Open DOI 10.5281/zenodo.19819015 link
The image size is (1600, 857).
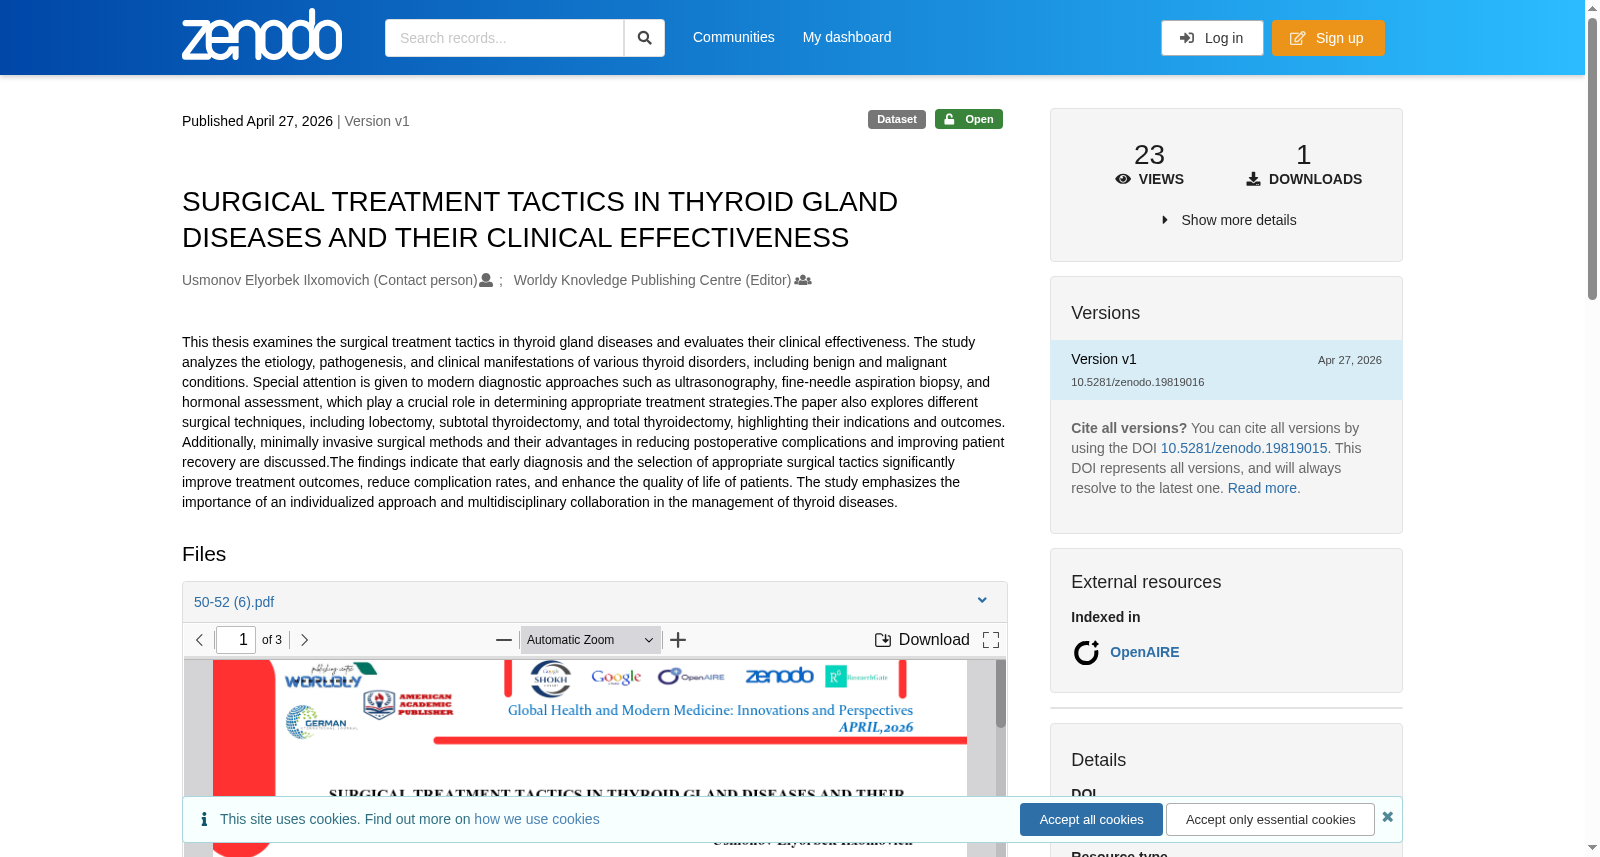(x=1244, y=448)
